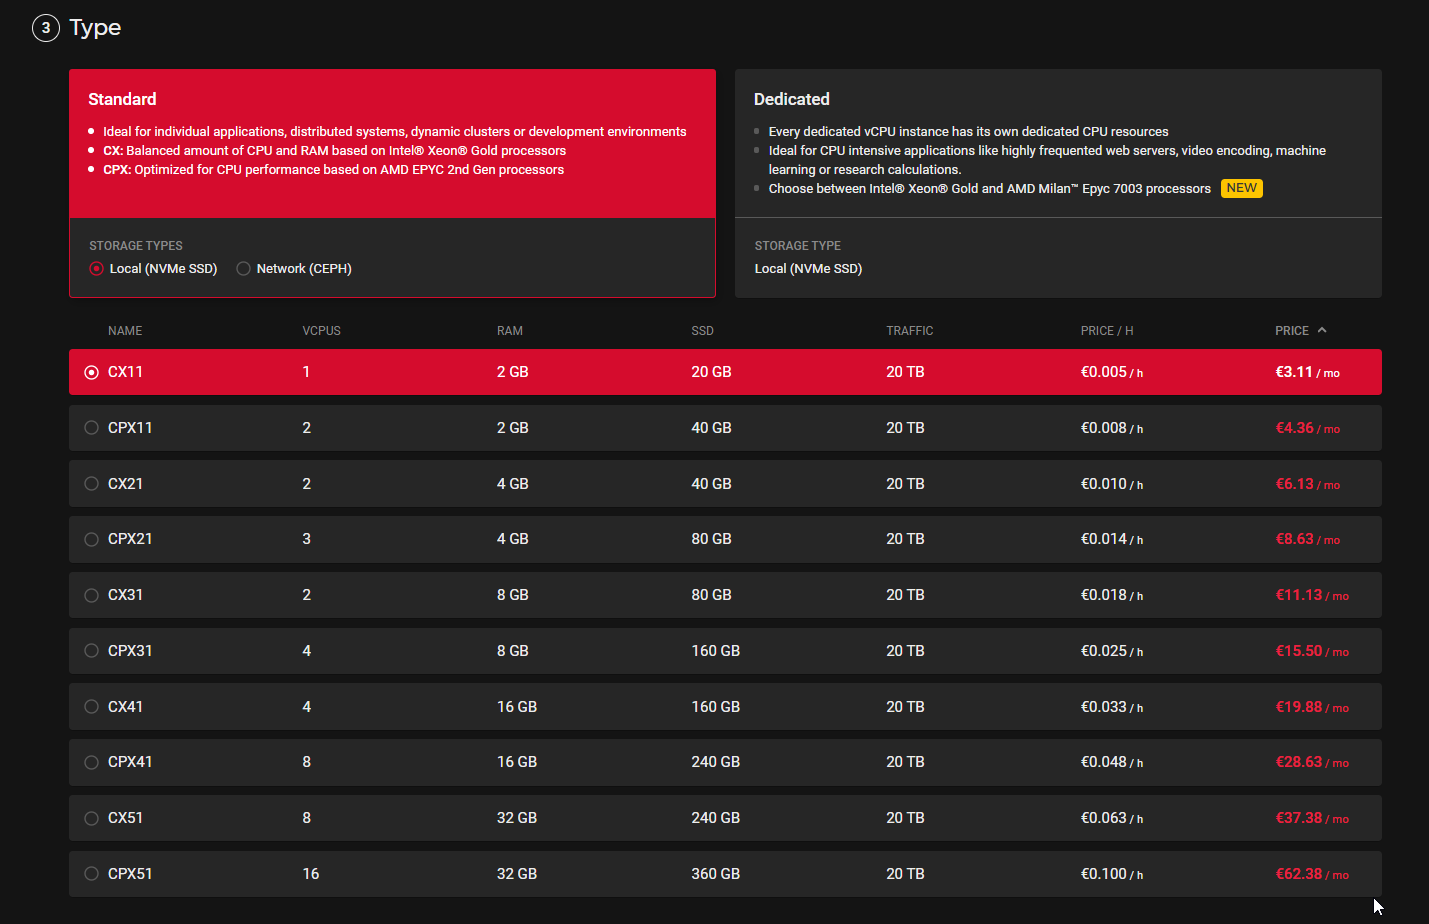
Task: Click the step 3 Type heading
Action: (95, 28)
